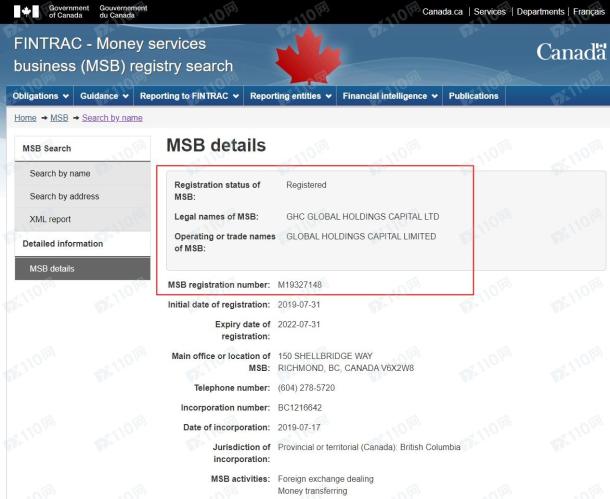This screenshot has height=499, width=610.
Task: Click the Canadian flag logo
Action: (x=26, y=11)
